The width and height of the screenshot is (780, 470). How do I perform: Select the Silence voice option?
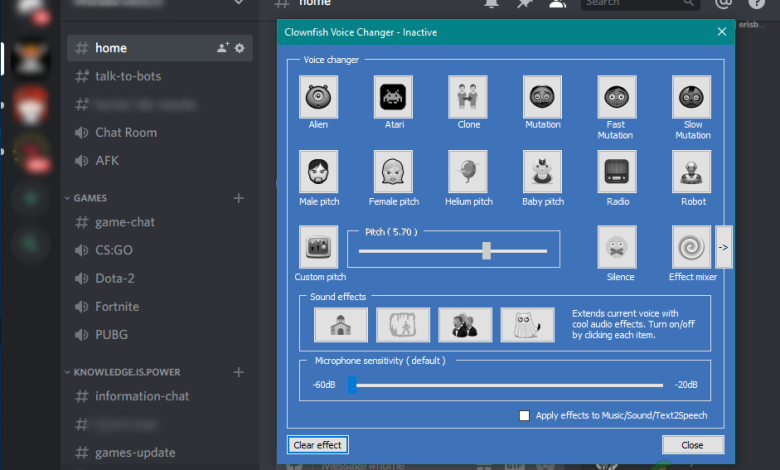click(x=617, y=247)
